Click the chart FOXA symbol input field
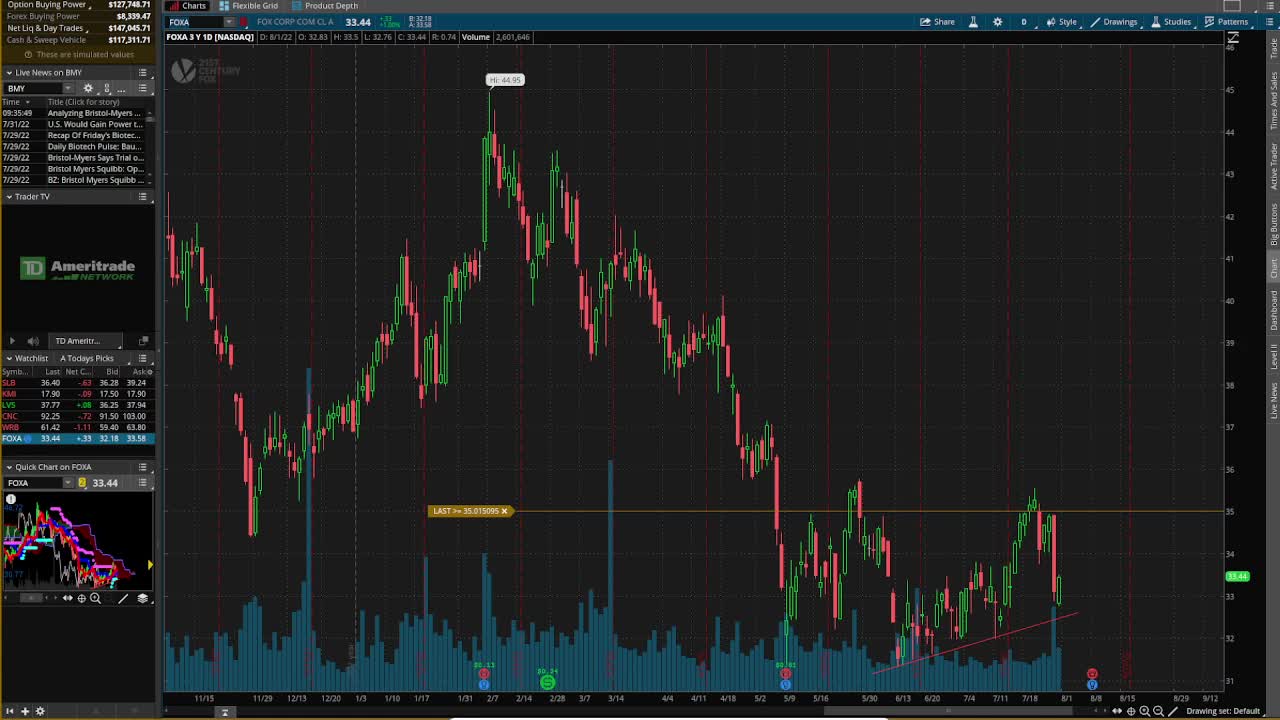Viewport: 1280px width, 720px height. (194, 22)
